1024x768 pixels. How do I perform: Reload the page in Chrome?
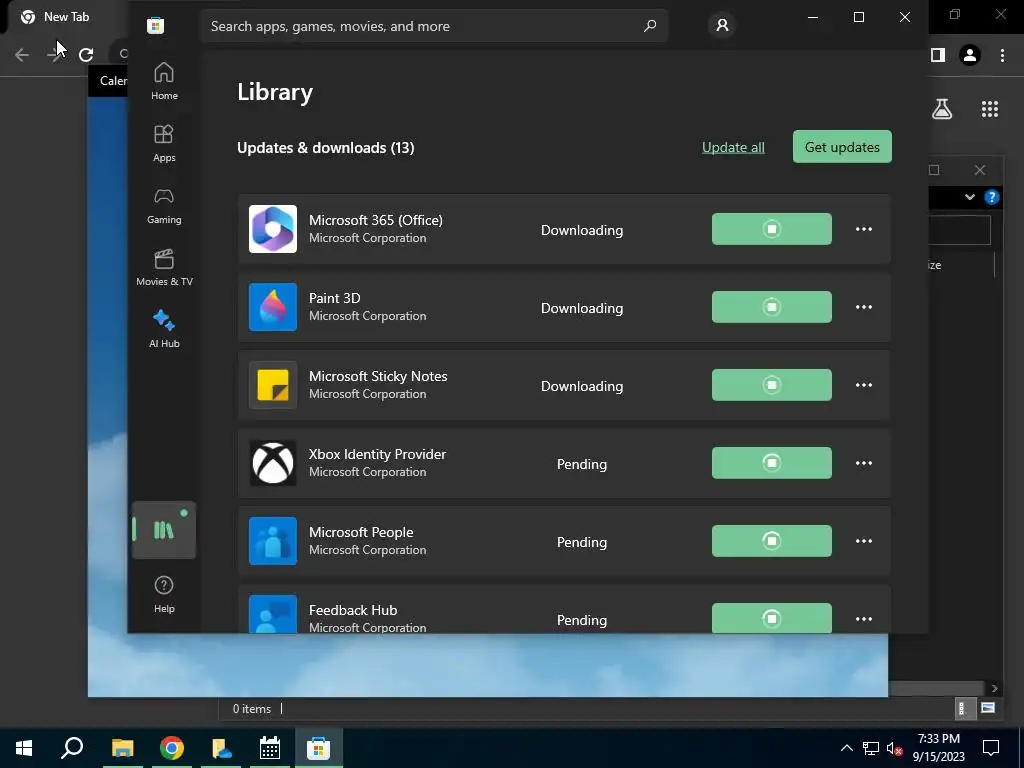[x=86, y=55]
